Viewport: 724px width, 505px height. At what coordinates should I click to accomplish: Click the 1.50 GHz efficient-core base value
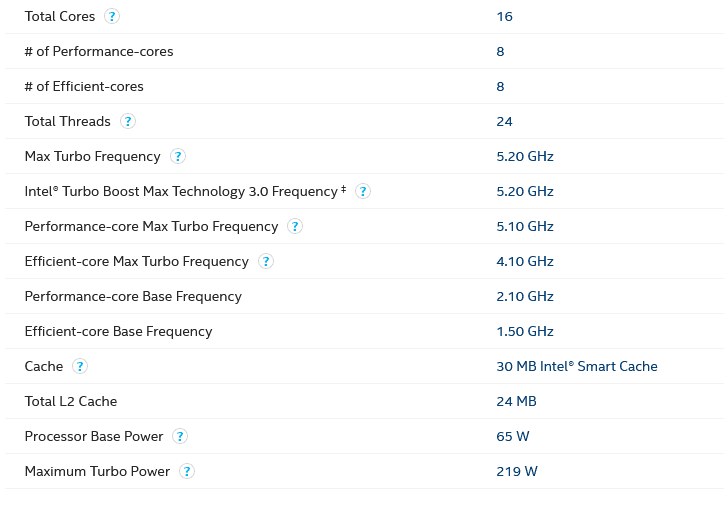(x=525, y=331)
